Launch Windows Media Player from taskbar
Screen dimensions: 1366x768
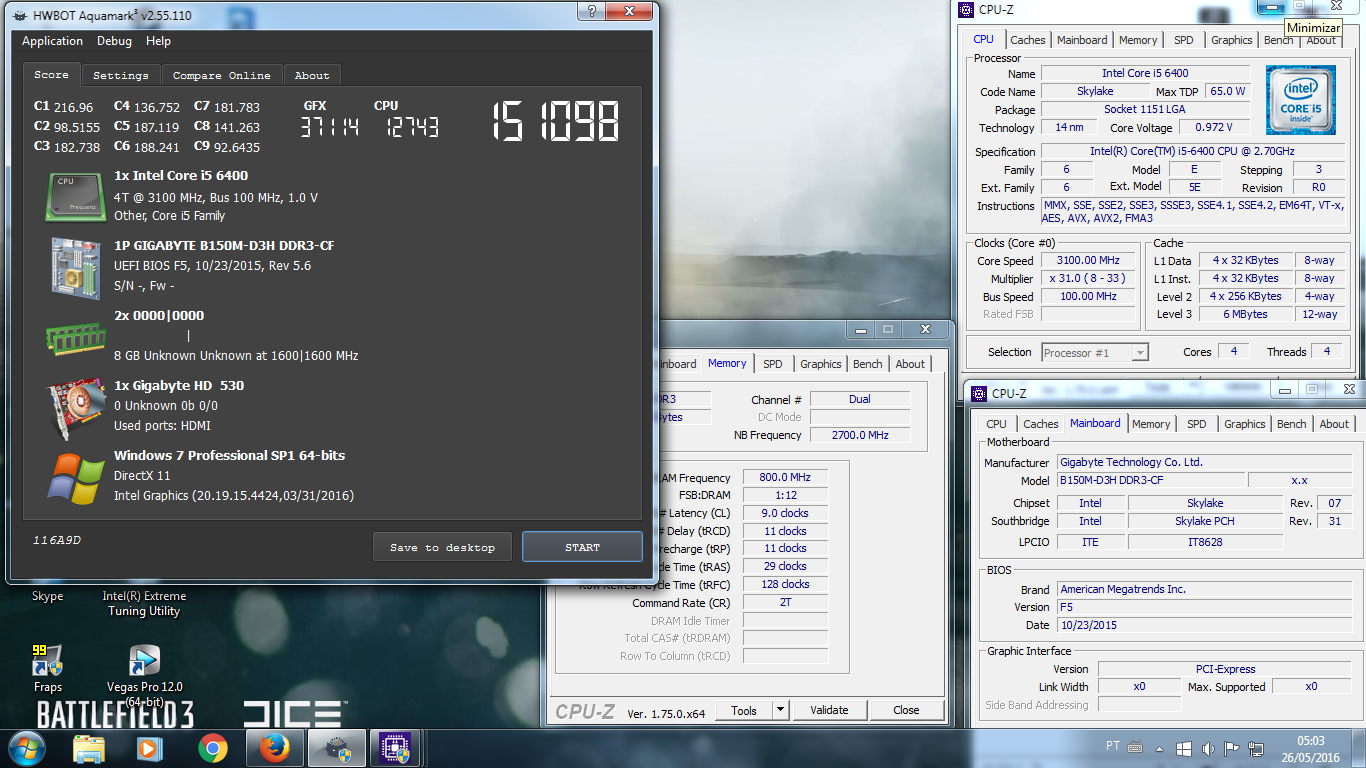149,748
